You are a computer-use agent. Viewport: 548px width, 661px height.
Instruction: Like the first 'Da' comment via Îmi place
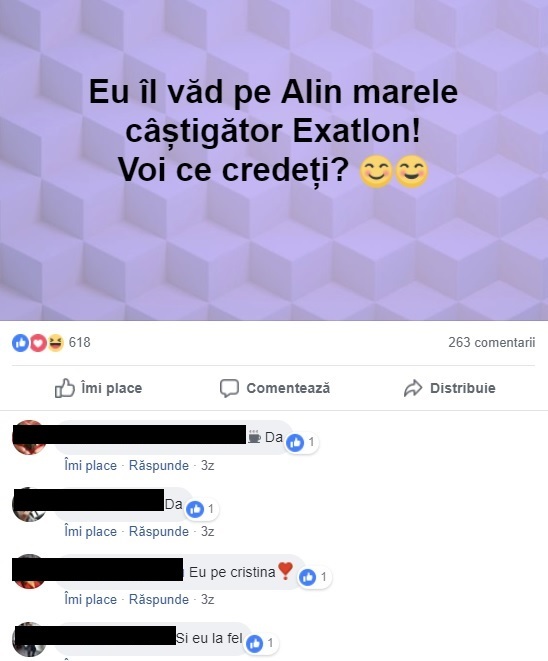91,465
